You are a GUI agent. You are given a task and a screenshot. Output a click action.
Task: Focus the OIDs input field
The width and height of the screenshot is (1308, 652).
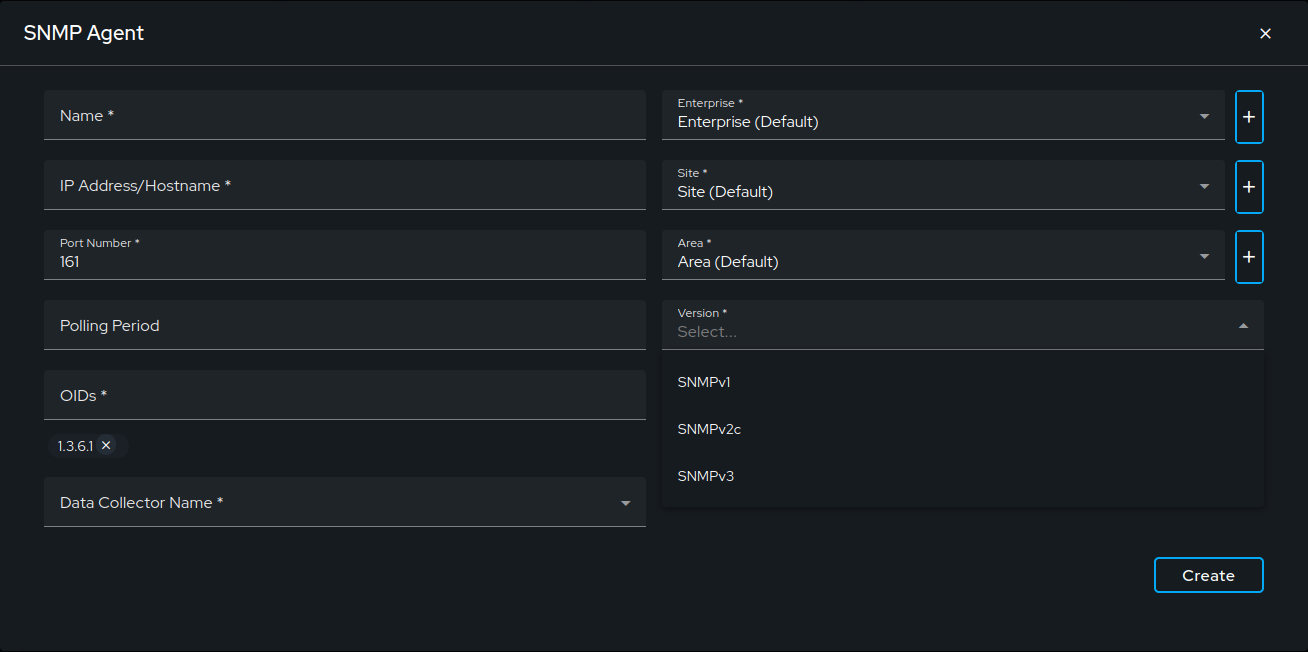345,395
